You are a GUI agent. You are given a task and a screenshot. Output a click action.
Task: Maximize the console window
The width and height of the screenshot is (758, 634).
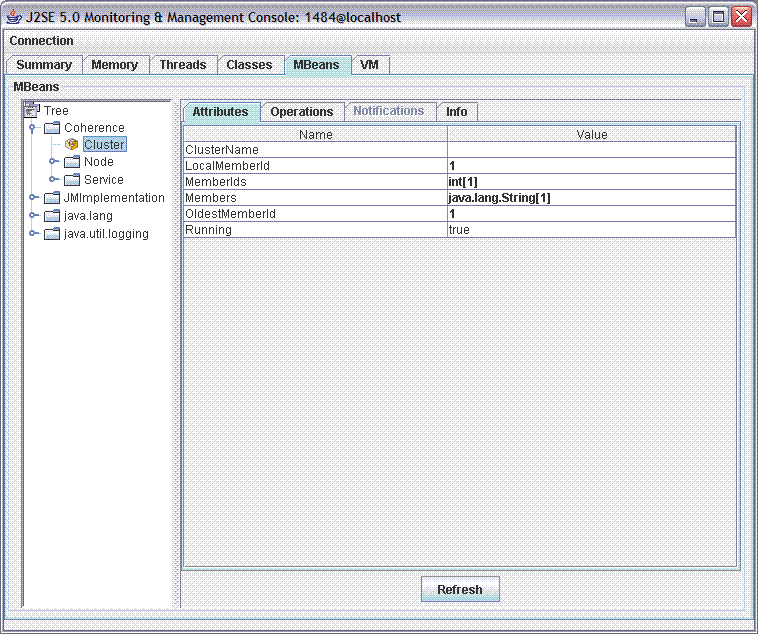[718, 17]
